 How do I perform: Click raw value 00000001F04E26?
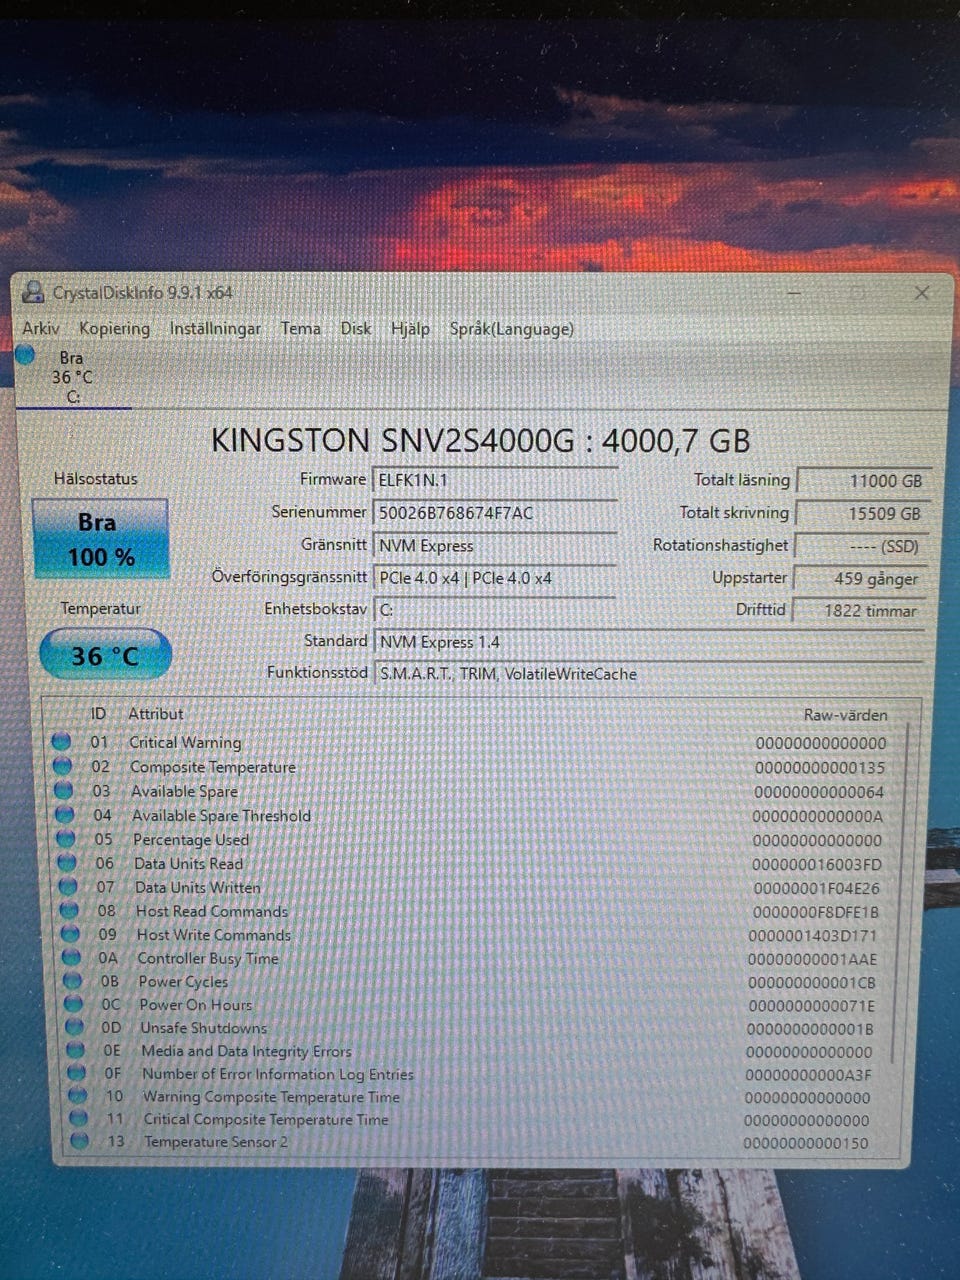[x=816, y=888]
